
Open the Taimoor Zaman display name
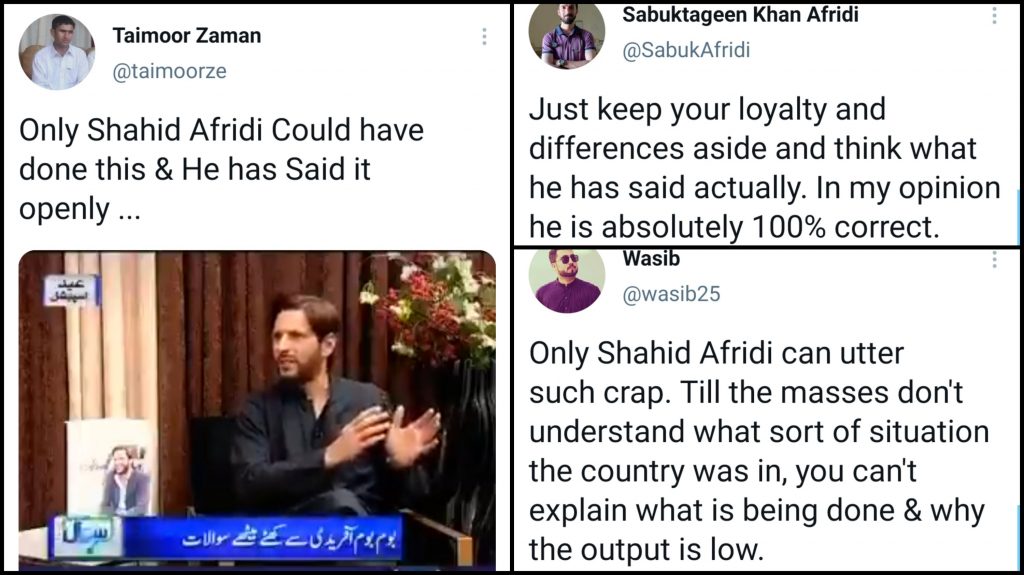[187, 35]
